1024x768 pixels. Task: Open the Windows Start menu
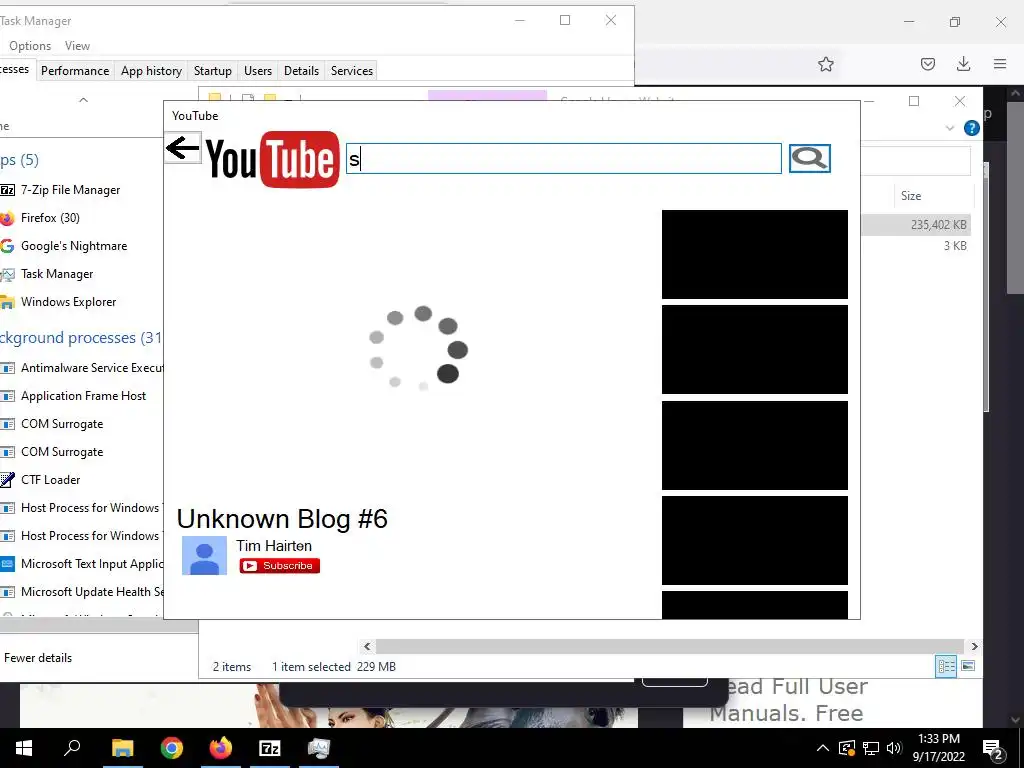(x=24, y=748)
